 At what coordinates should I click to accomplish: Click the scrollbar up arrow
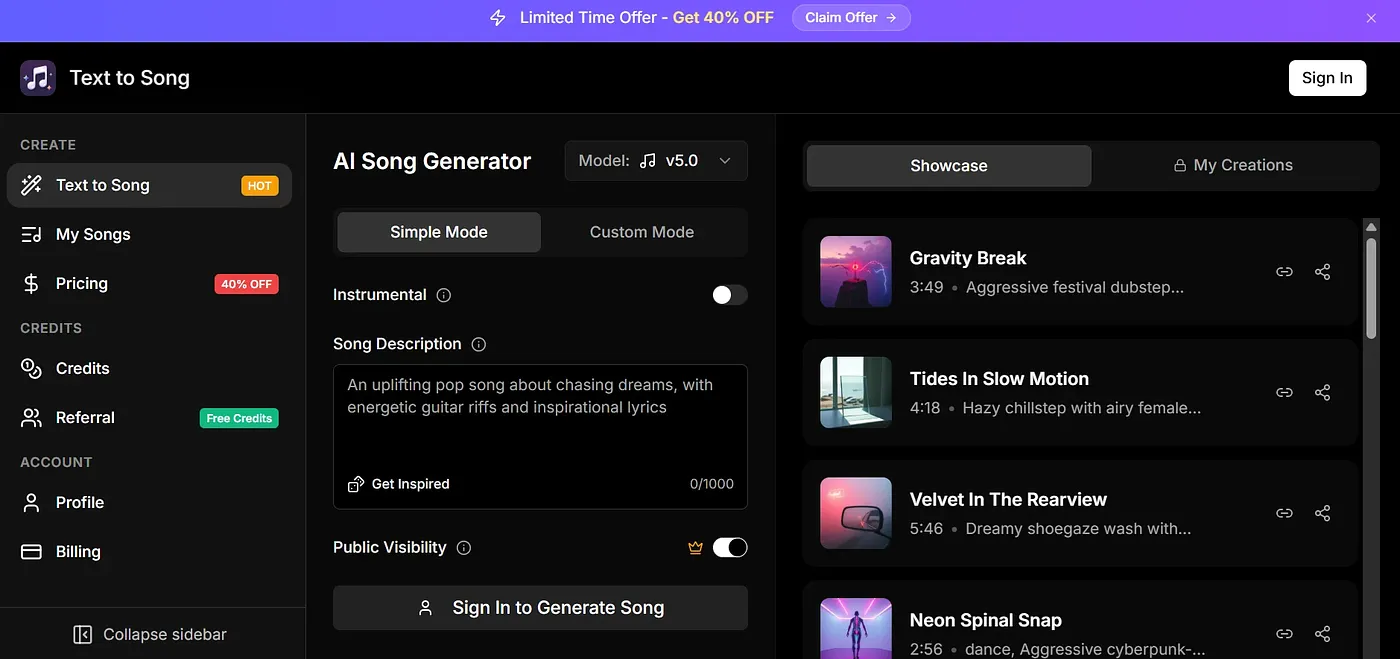coord(1372,226)
